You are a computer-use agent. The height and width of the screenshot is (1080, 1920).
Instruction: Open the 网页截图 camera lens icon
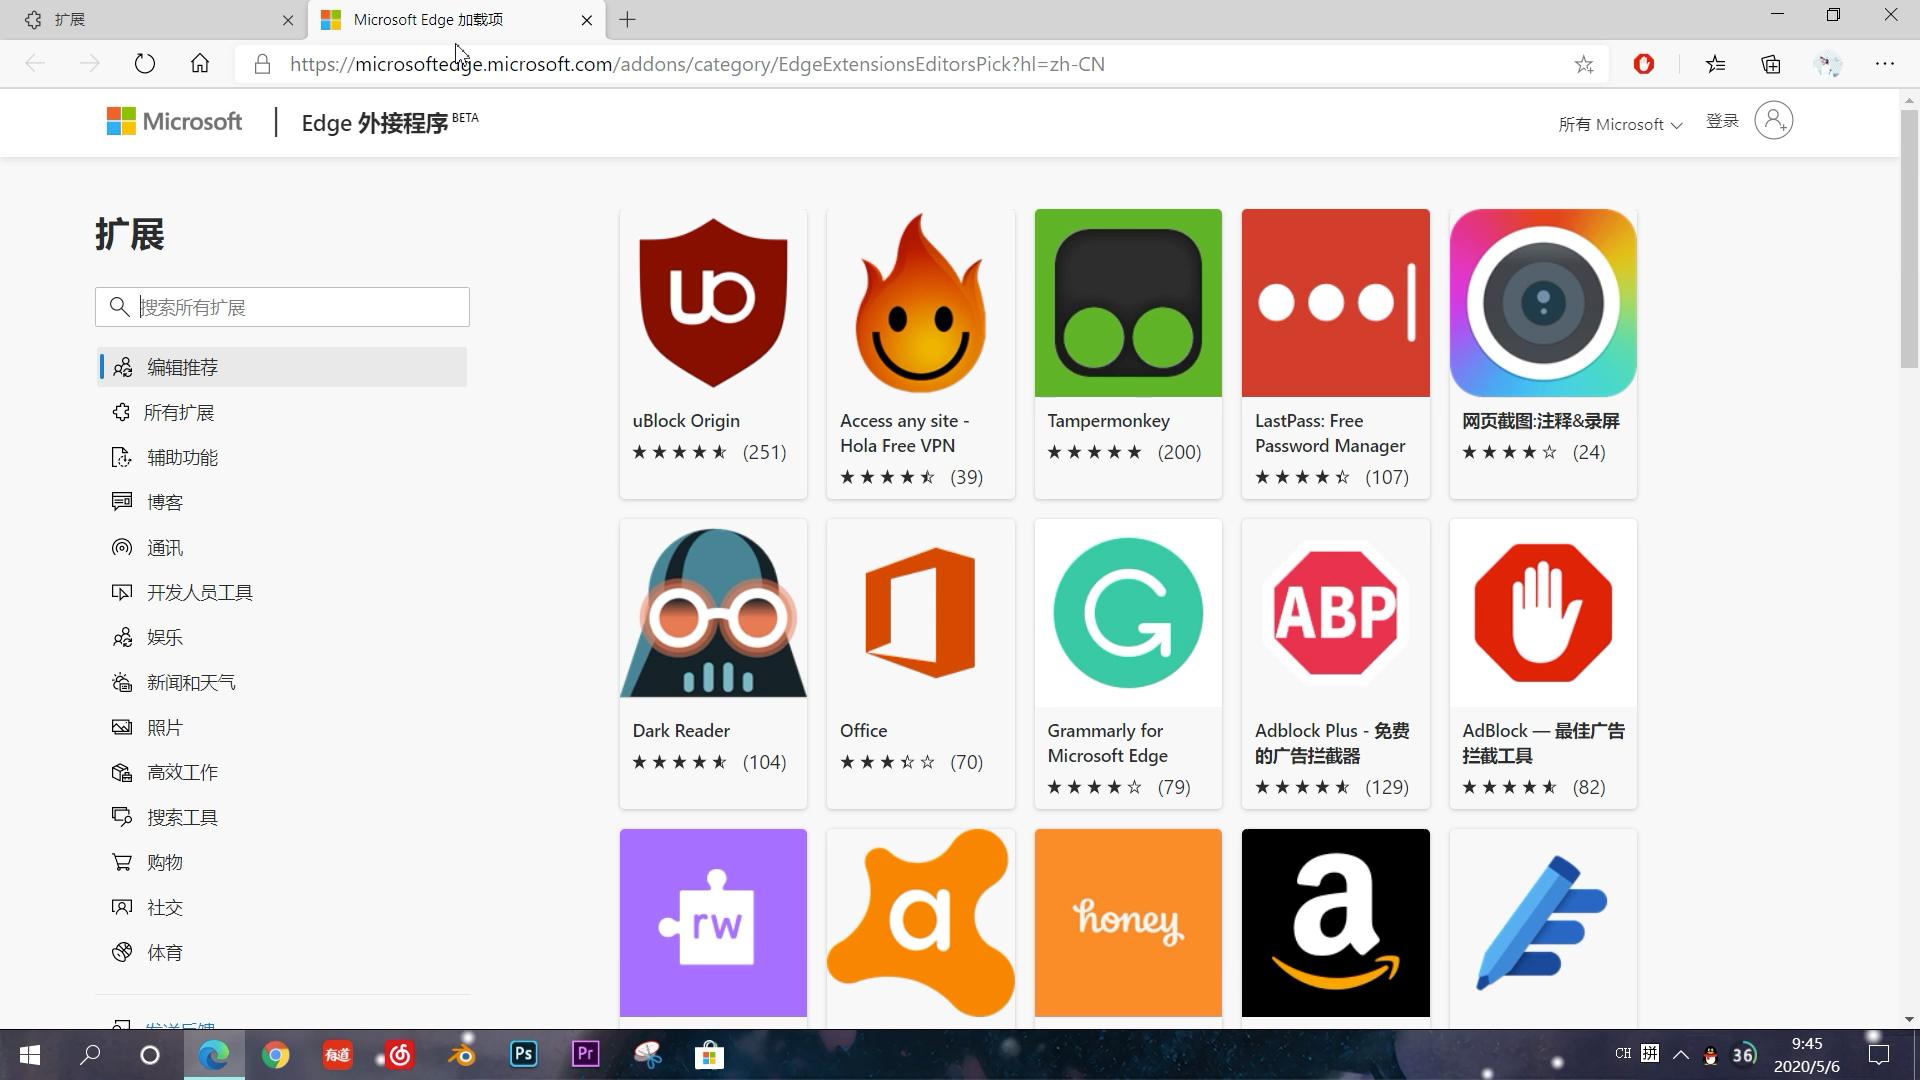point(1543,303)
